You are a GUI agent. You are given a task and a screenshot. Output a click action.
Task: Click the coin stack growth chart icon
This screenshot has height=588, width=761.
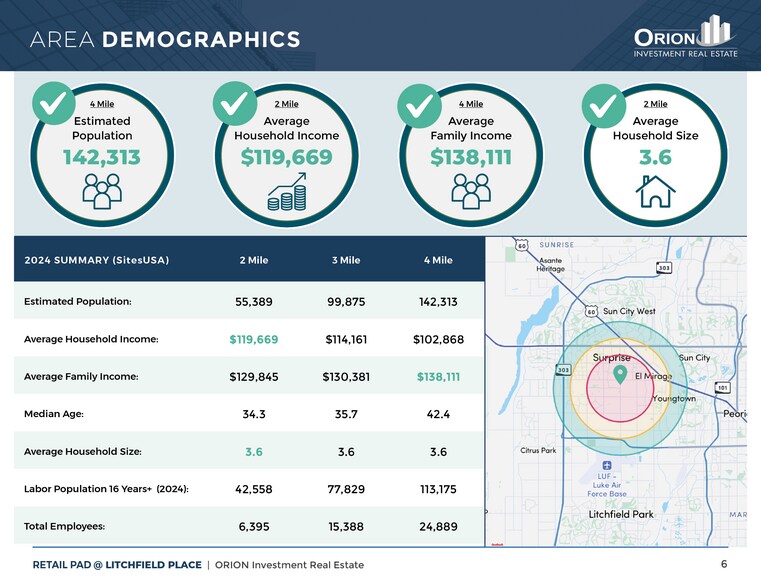pos(286,191)
